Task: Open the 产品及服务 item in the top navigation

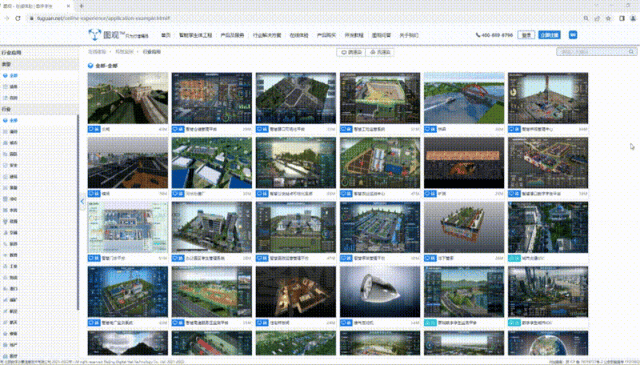Action: [232, 35]
